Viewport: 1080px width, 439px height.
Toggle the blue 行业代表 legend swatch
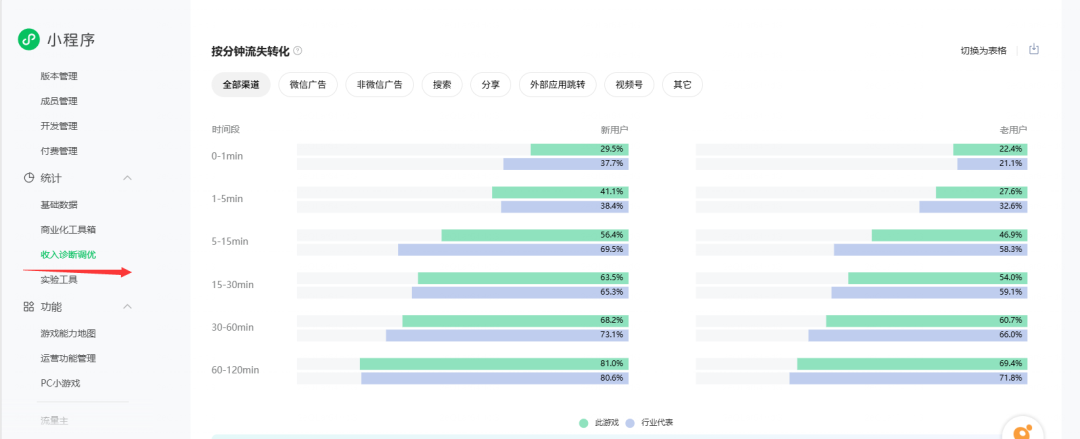coord(630,422)
